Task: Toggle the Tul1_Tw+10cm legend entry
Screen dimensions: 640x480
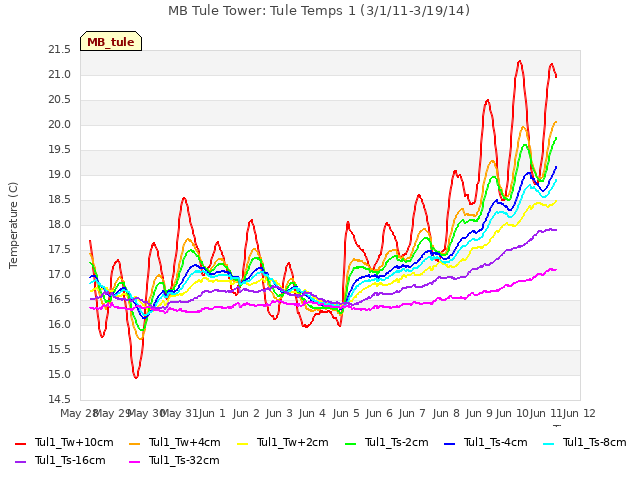Action: 64,442
